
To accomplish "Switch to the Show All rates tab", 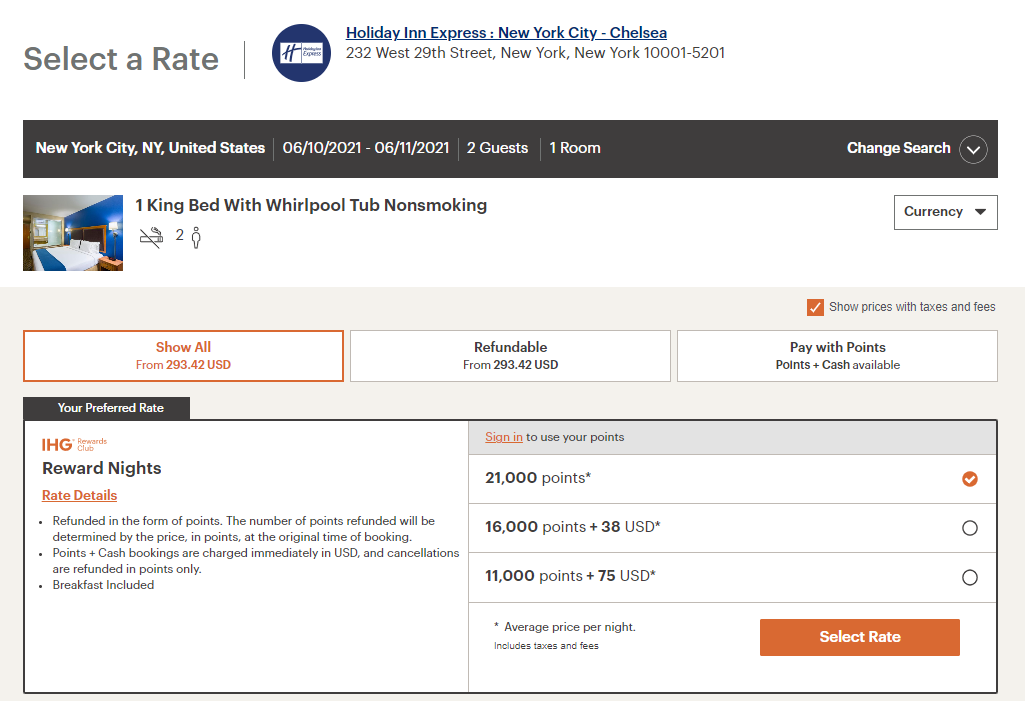I will (183, 356).
